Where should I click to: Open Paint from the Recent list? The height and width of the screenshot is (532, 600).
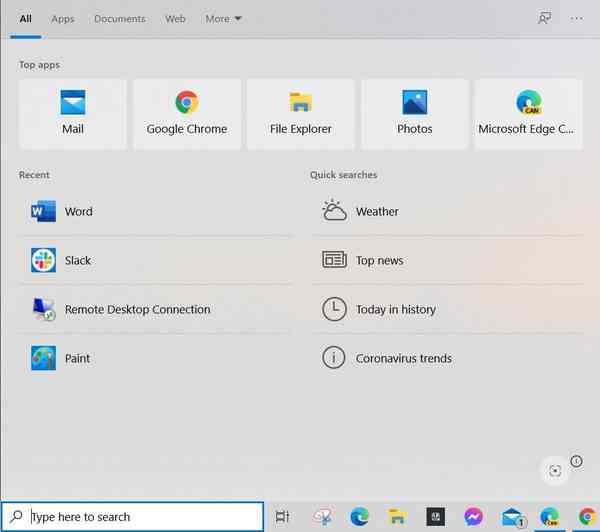(155, 358)
